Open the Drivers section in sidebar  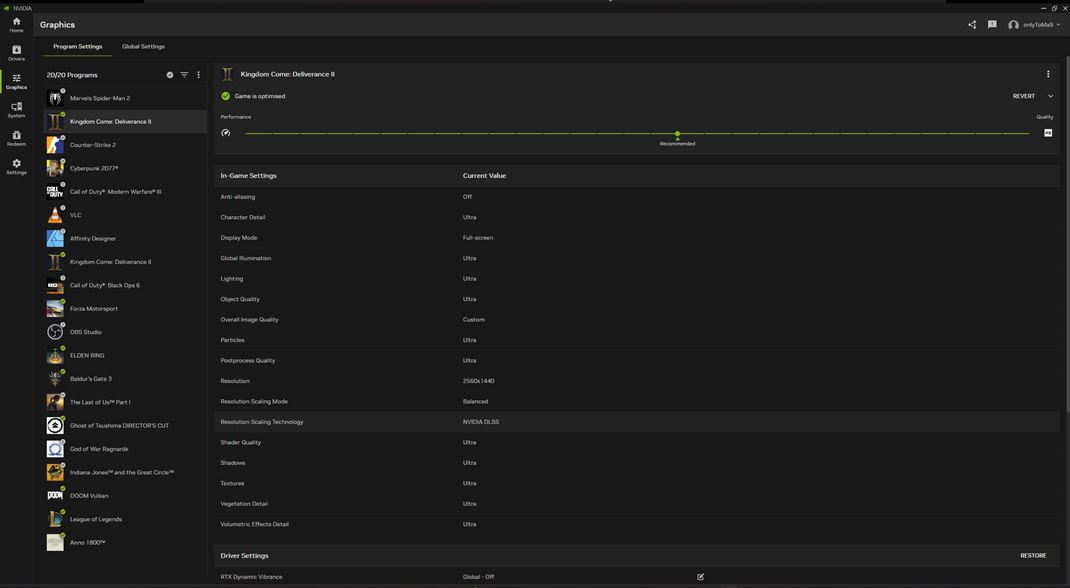coord(16,53)
